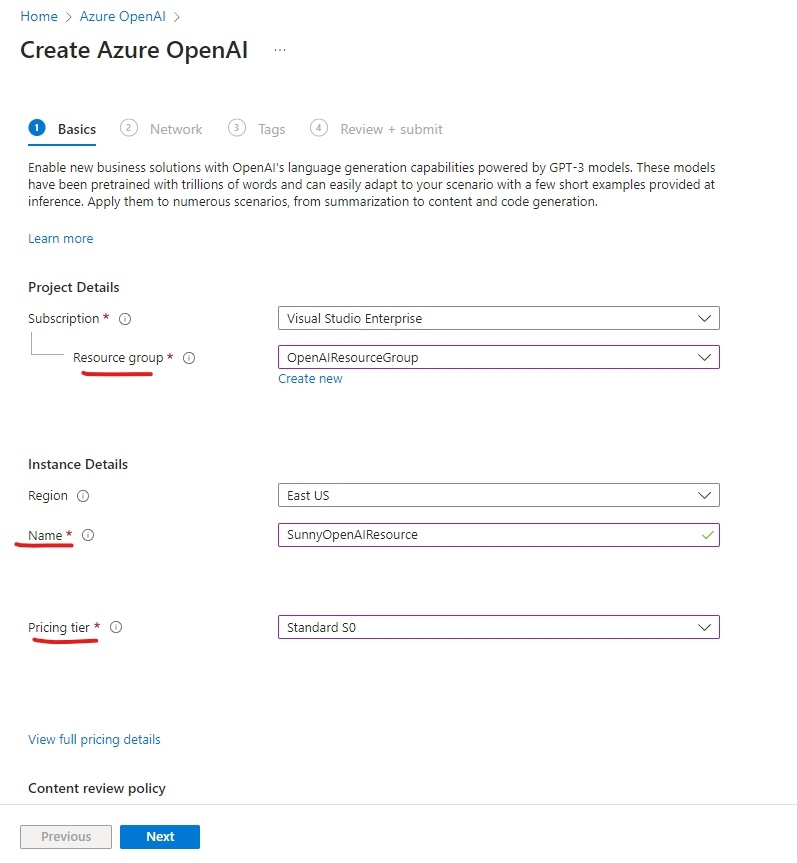Click the info icon beside Resource group
Screen dimensions: 797x863
(x=189, y=358)
